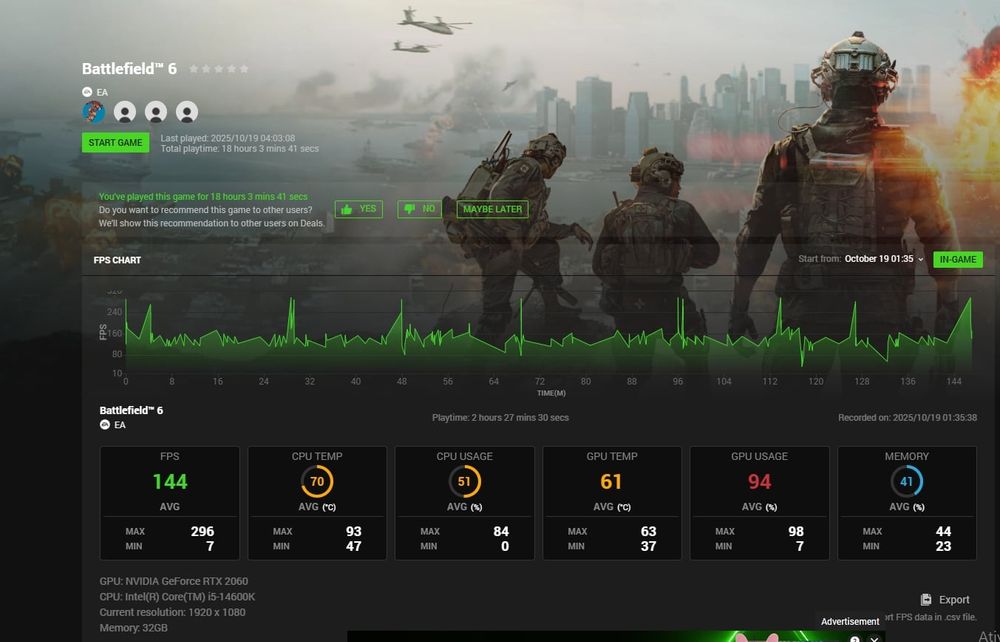Click the thumbs-up icon on YES

(346, 209)
